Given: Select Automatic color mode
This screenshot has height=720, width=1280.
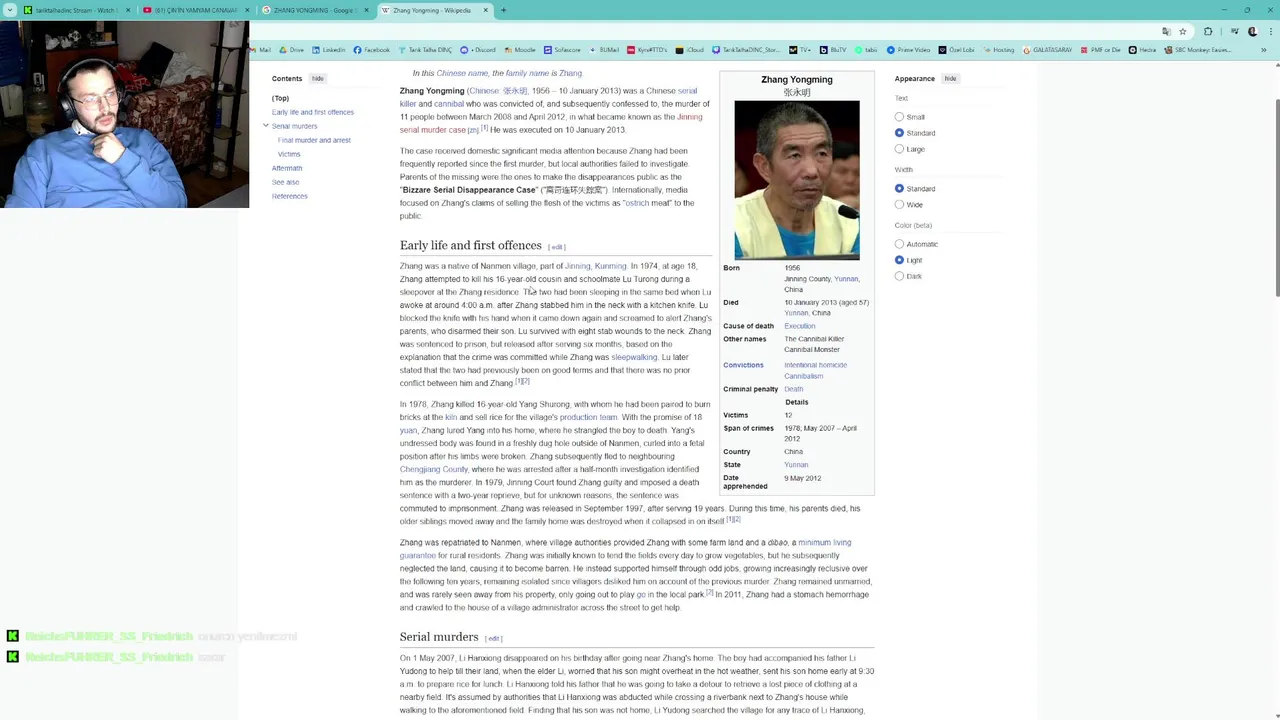Looking at the screenshot, I should tap(899, 244).
